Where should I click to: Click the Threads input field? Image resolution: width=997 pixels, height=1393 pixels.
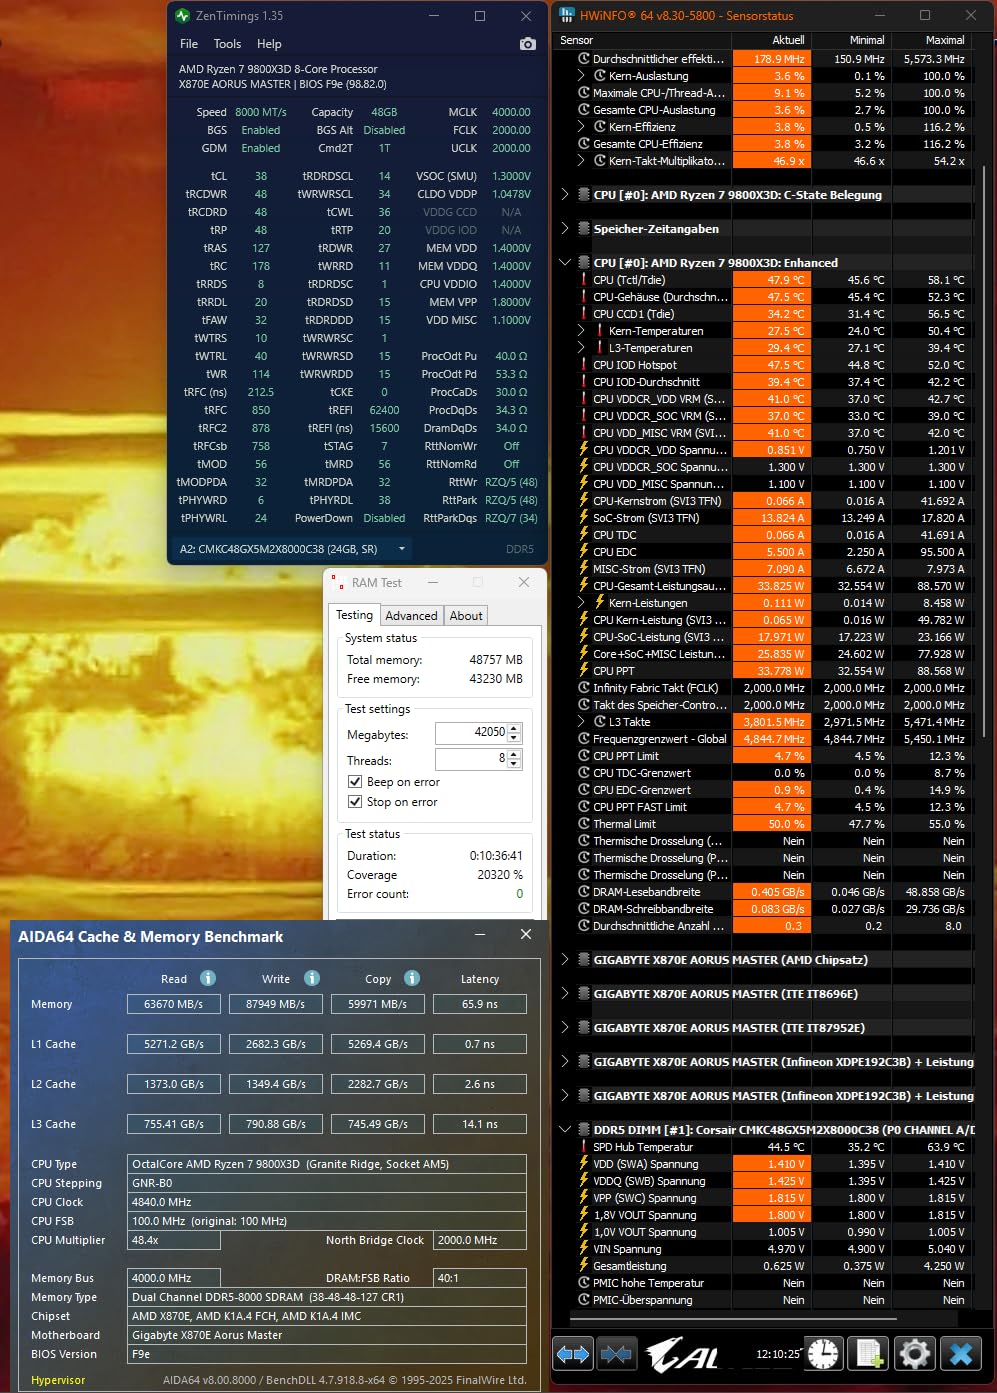pyautogui.click(x=471, y=760)
